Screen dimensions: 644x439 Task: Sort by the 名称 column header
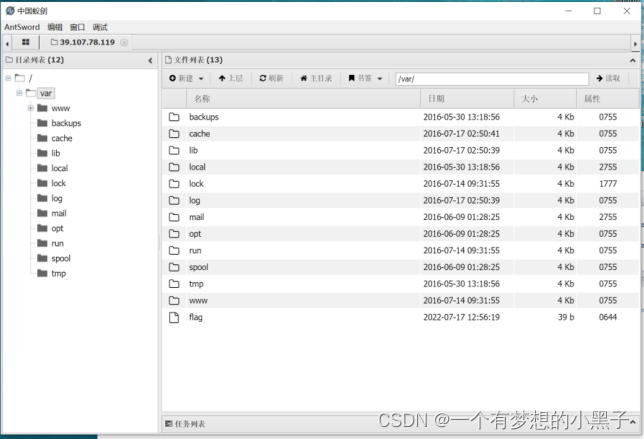point(303,99)
